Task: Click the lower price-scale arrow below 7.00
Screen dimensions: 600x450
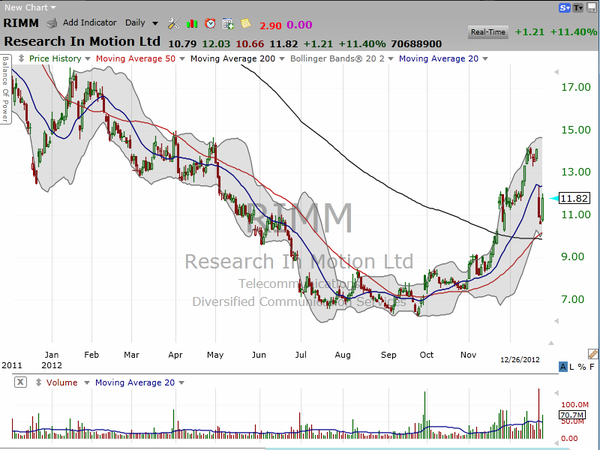Action: point(556,321)
